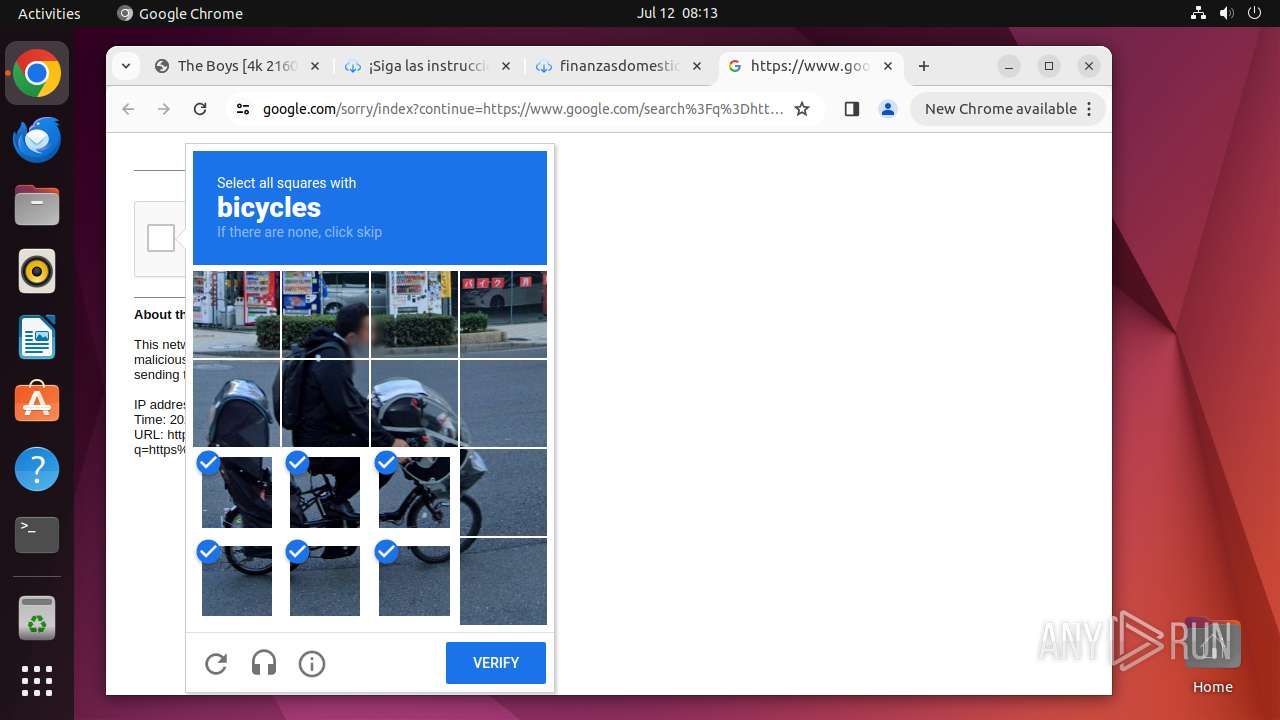Deselect the checked tile in row three, first column
This screenshot has width=1280, height=720.
236,492
